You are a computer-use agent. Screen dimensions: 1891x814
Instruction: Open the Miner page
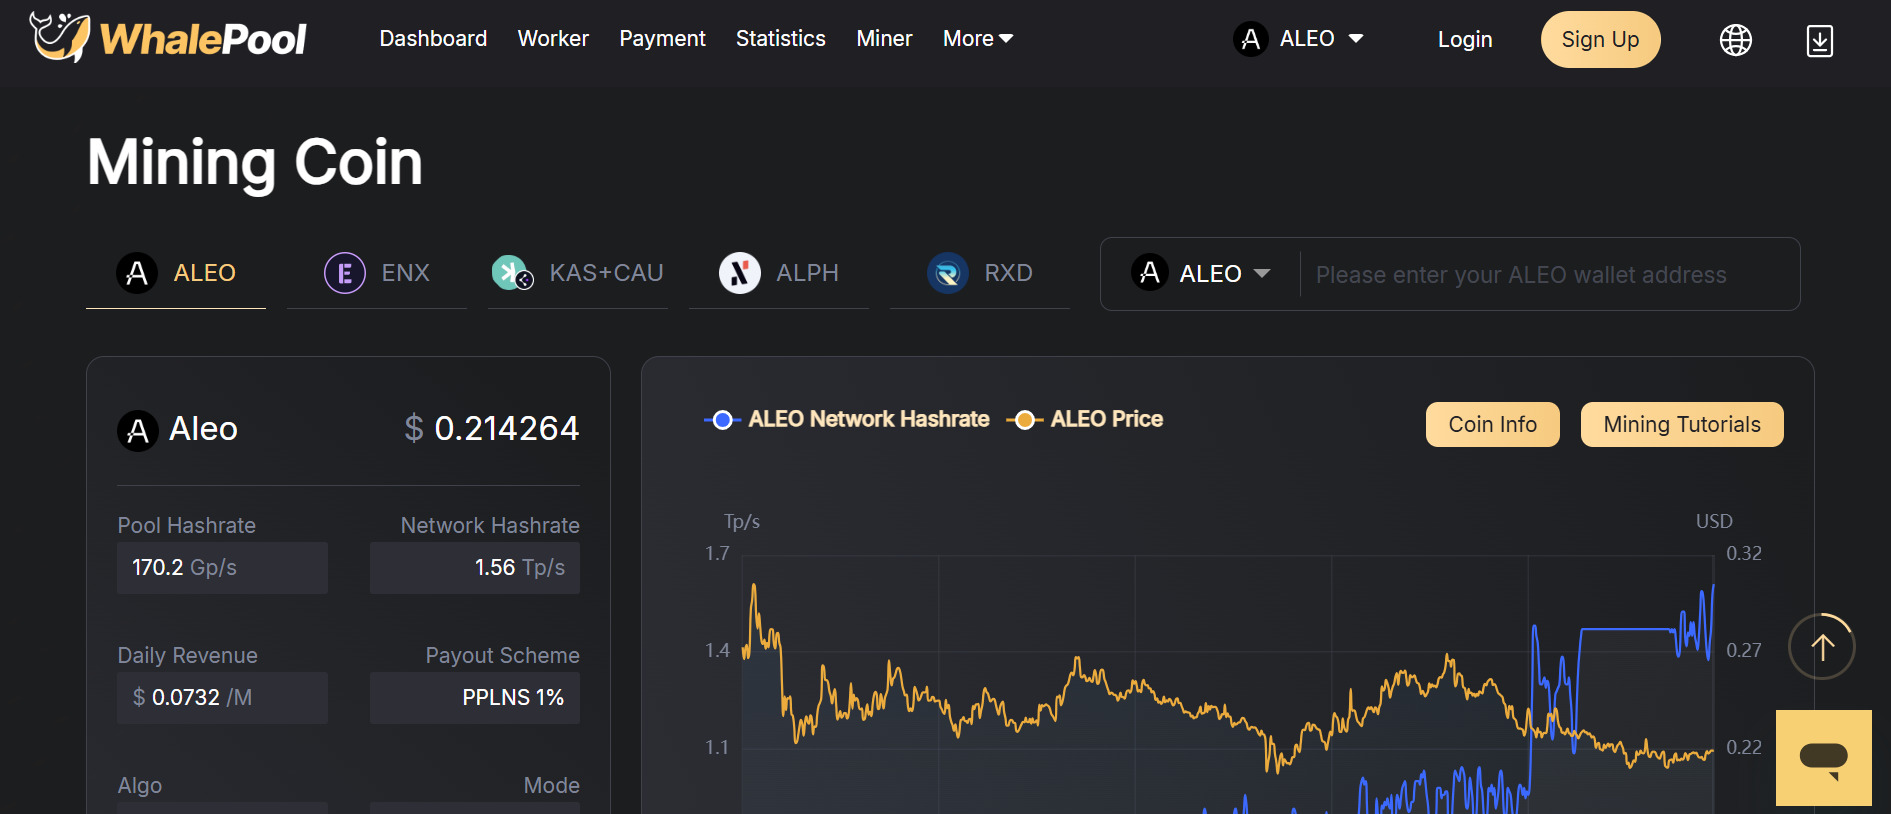(884, 39)
